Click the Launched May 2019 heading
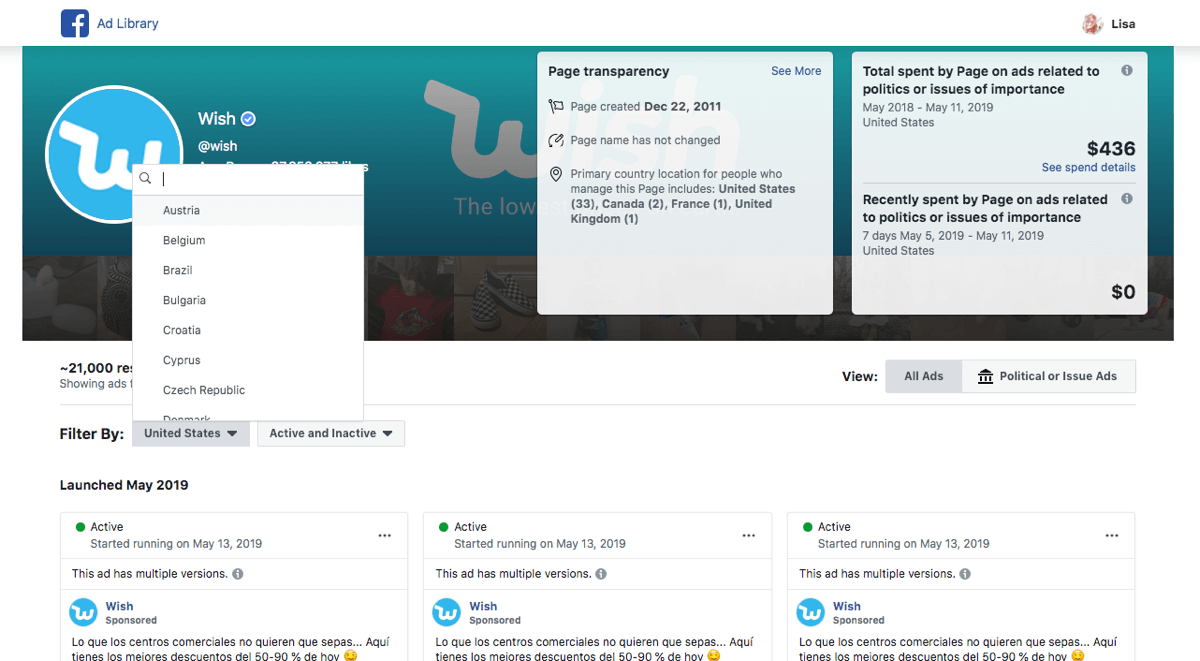 (x=124, y=485)
